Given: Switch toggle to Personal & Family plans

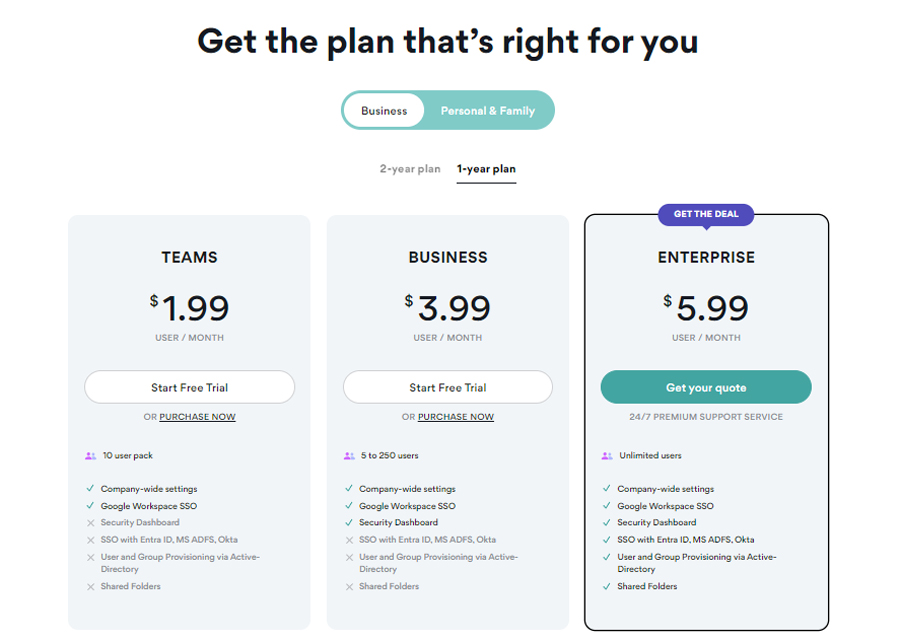Looking at the screenshot, I should 488,111.
